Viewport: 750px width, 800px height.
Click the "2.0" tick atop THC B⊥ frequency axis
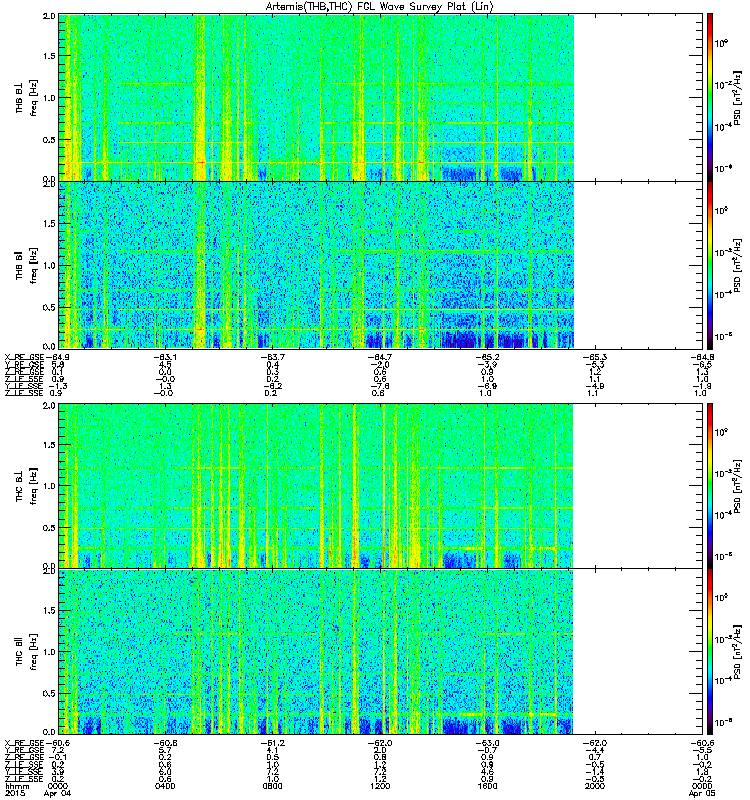coord(49,406)
